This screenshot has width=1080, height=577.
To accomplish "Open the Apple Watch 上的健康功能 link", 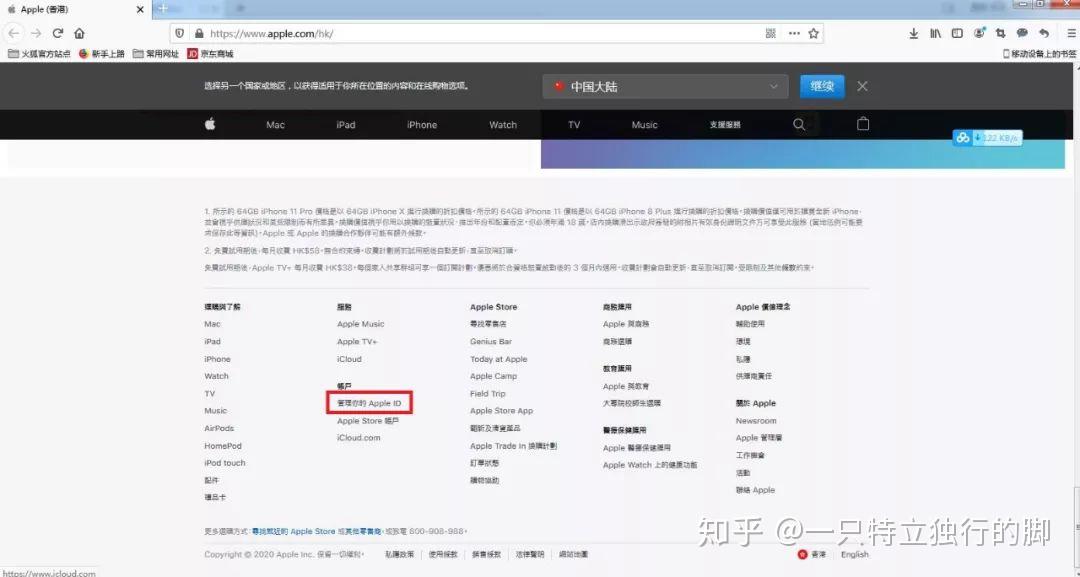I will coord(650,465).
